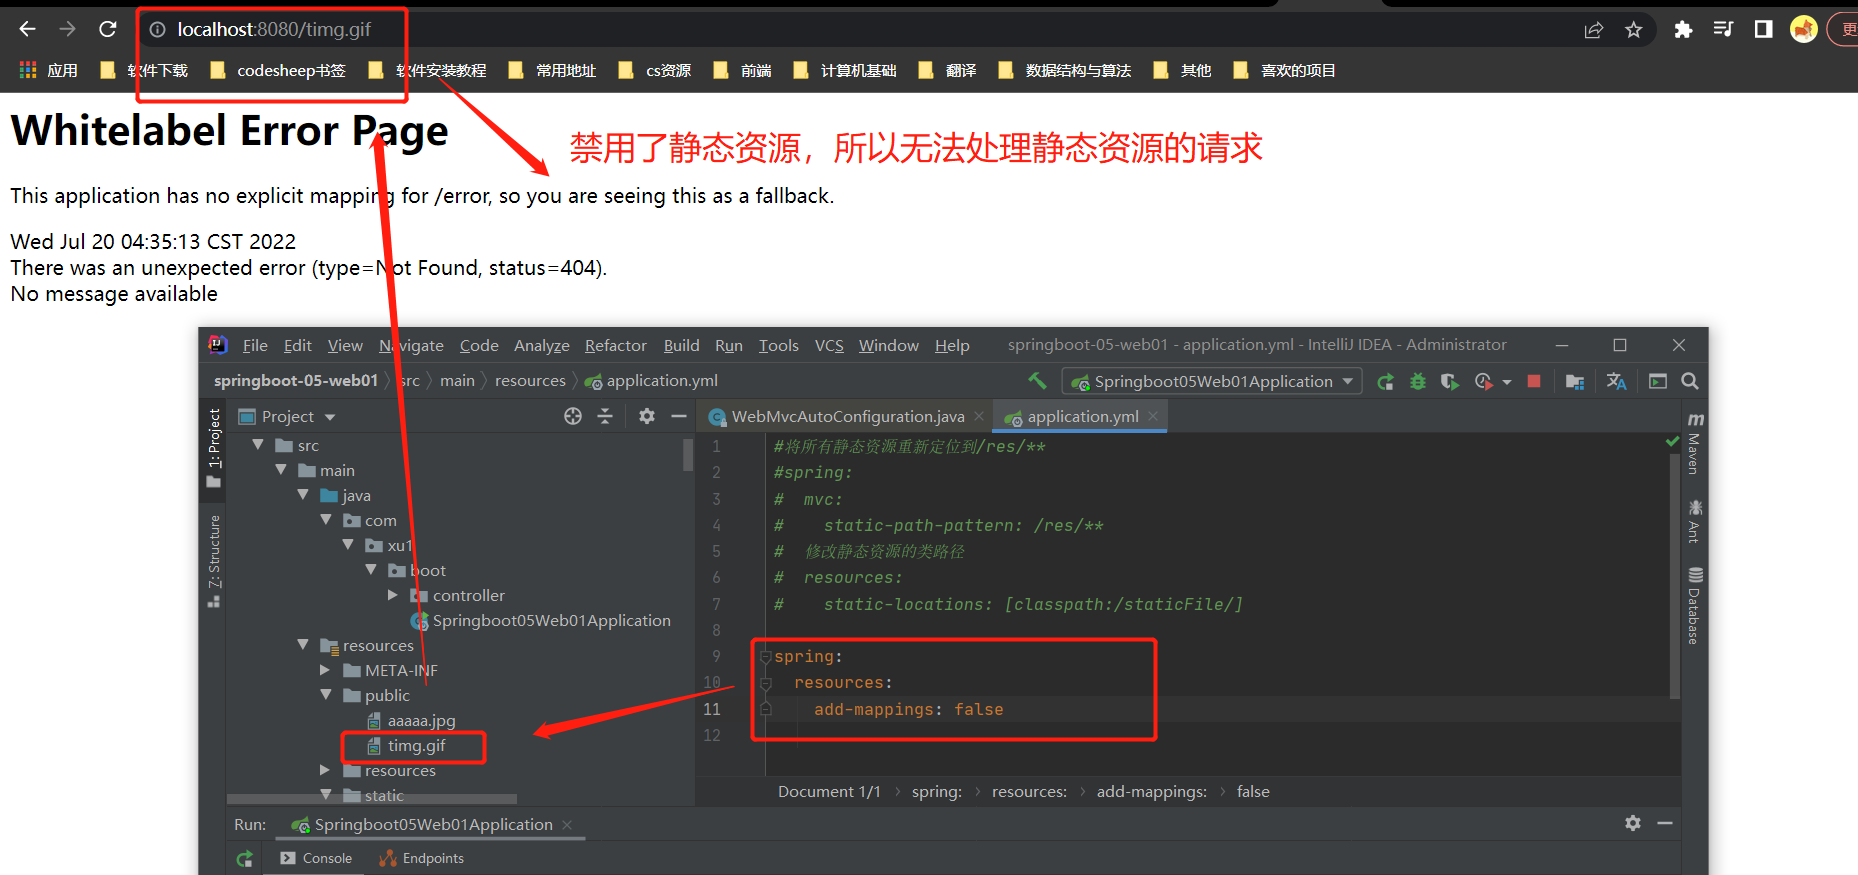This screenshot has height=875, width=1858.
Task: Click the add-mappings: false code line
Action: pyautogui.click(x=908, y=709)
